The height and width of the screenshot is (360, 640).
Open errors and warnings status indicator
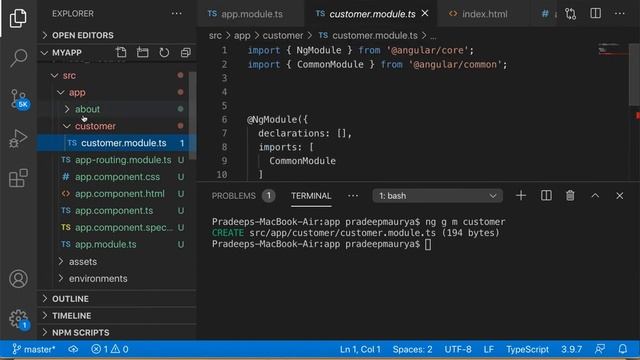[110, 349]
